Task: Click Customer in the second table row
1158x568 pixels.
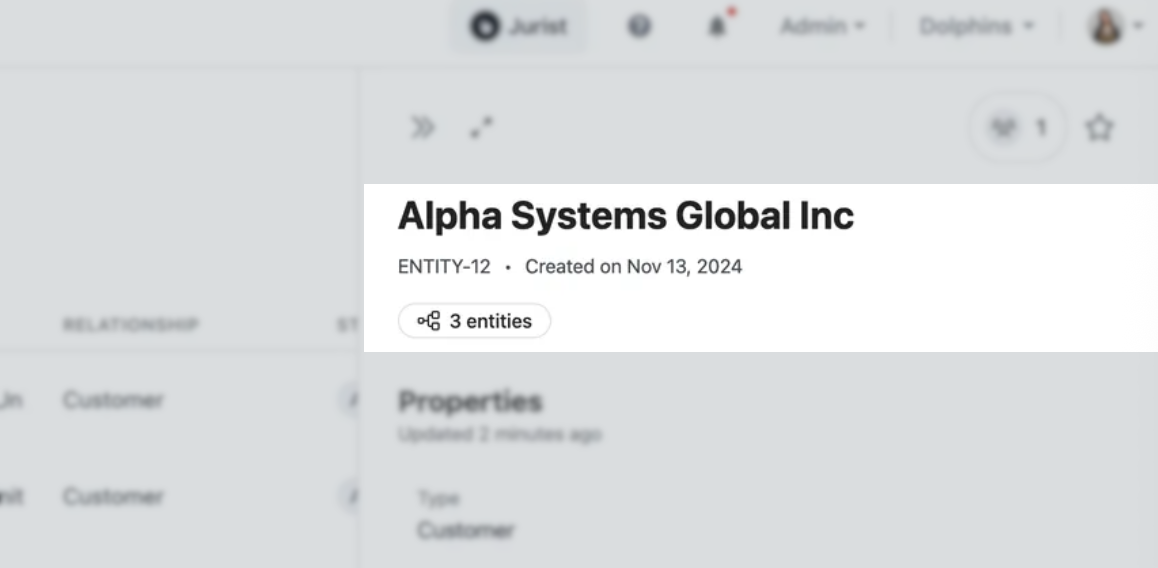Action: (113, 497)
